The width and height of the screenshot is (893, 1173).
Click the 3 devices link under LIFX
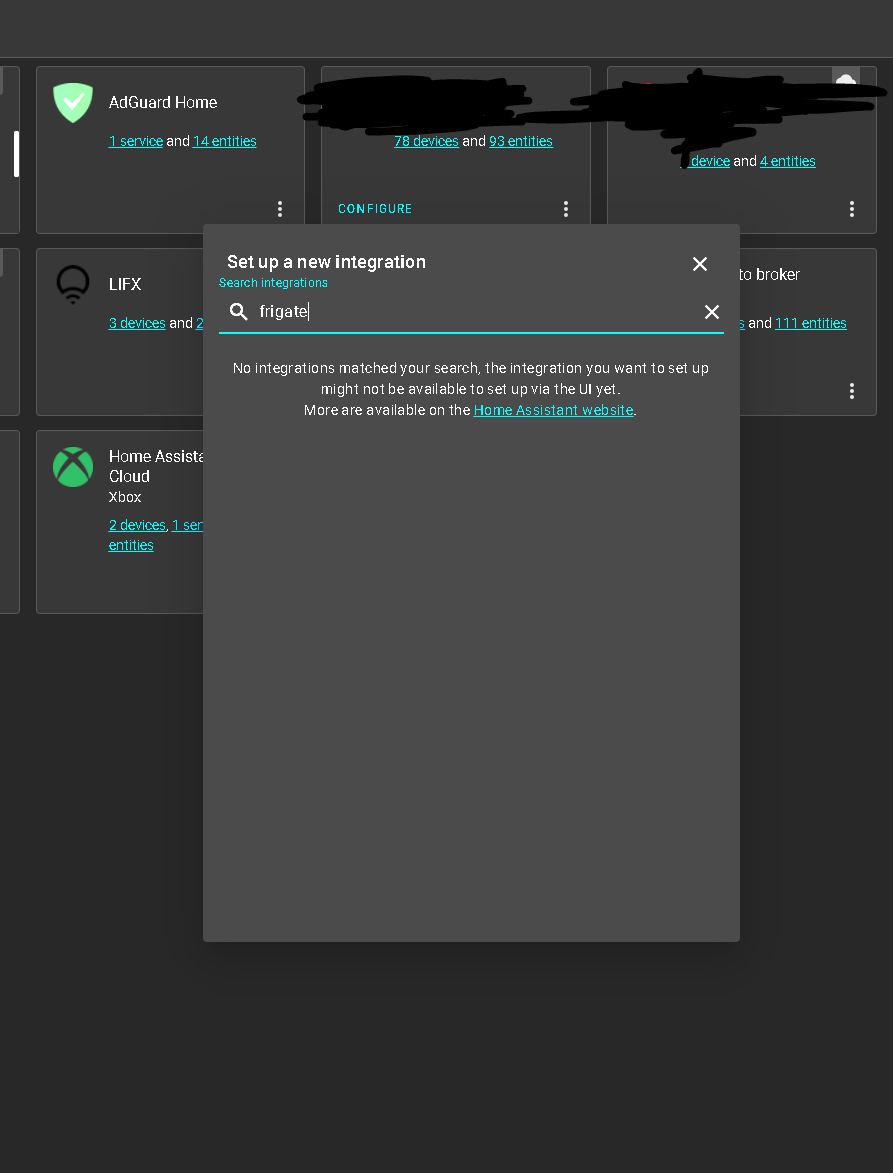coord(136,323)
